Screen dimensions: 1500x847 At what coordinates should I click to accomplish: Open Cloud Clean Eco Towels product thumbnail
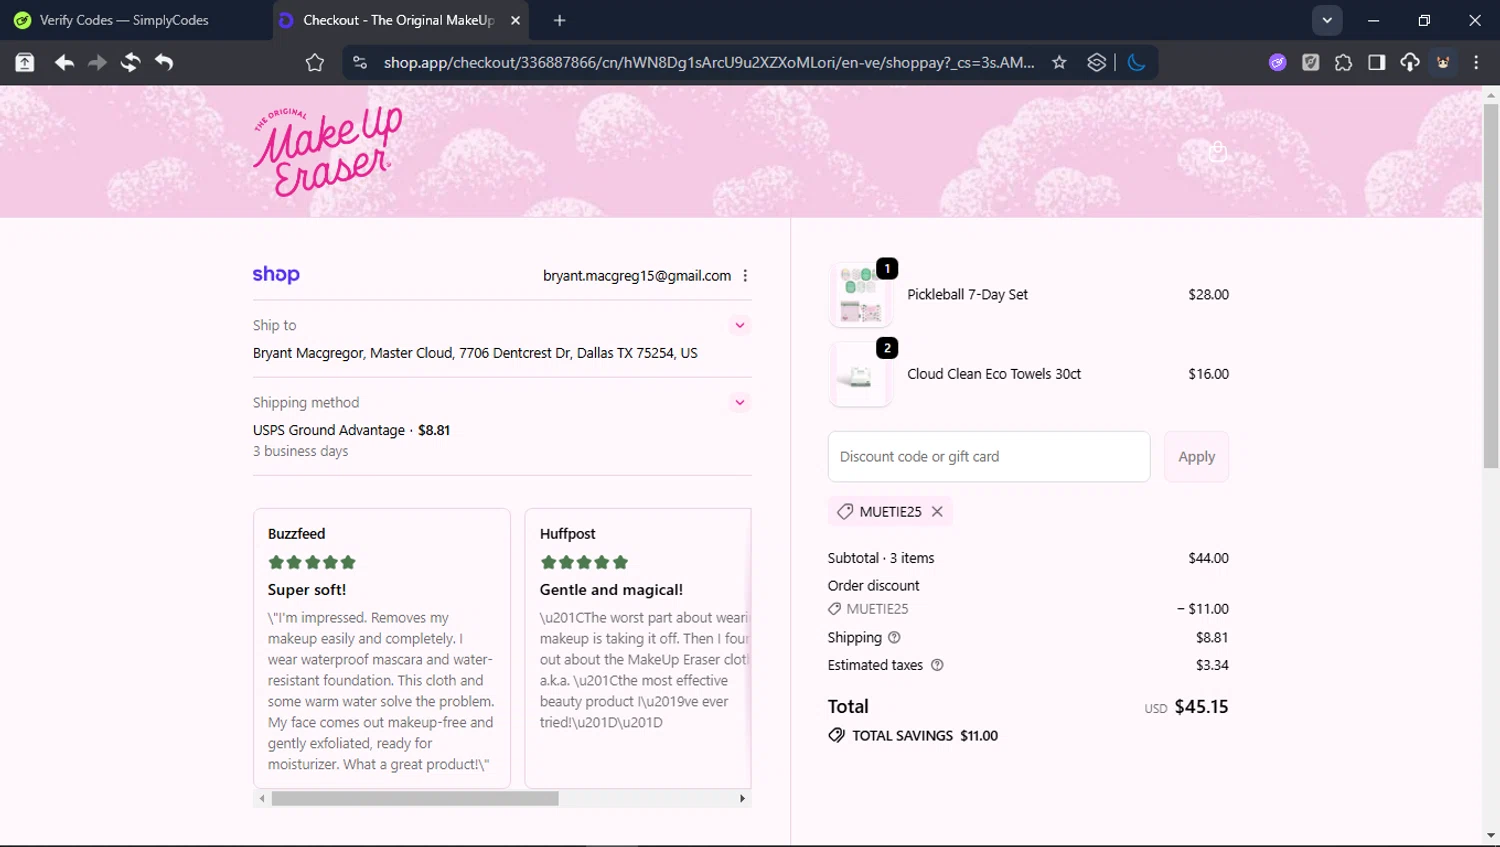860,375
